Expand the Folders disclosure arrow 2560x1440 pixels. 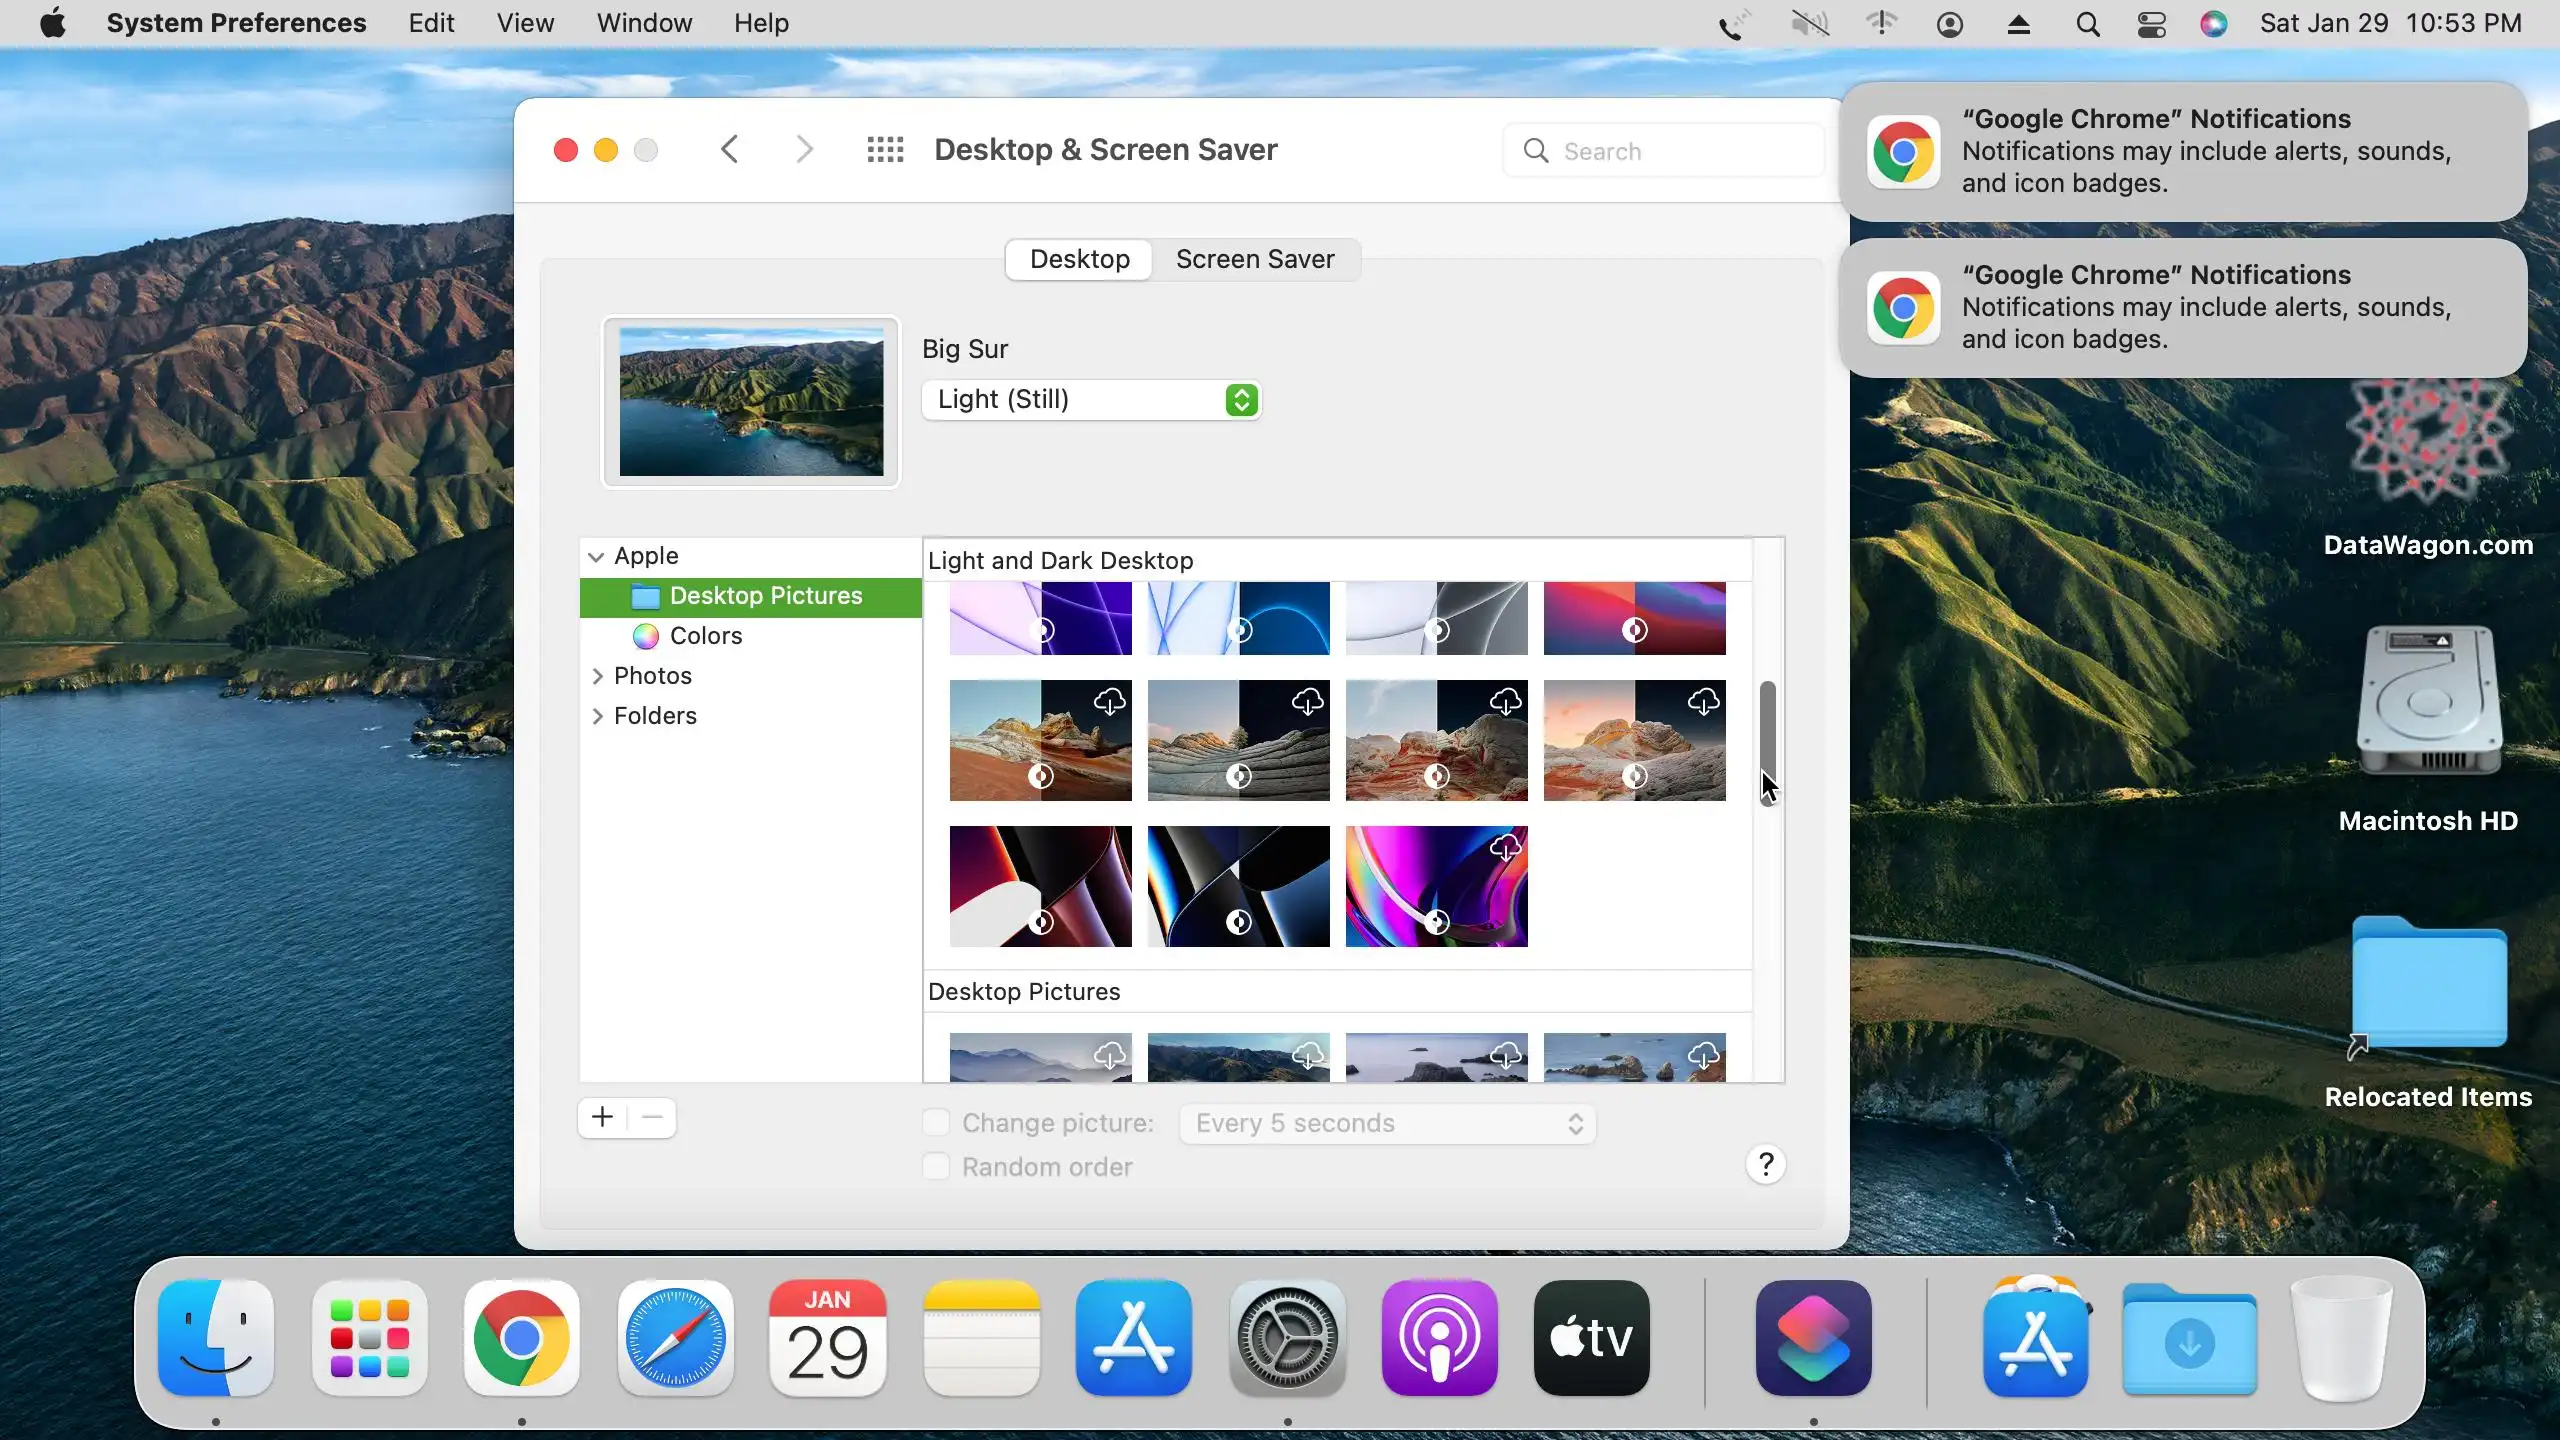pyautogui.click(x=597, y=716)
